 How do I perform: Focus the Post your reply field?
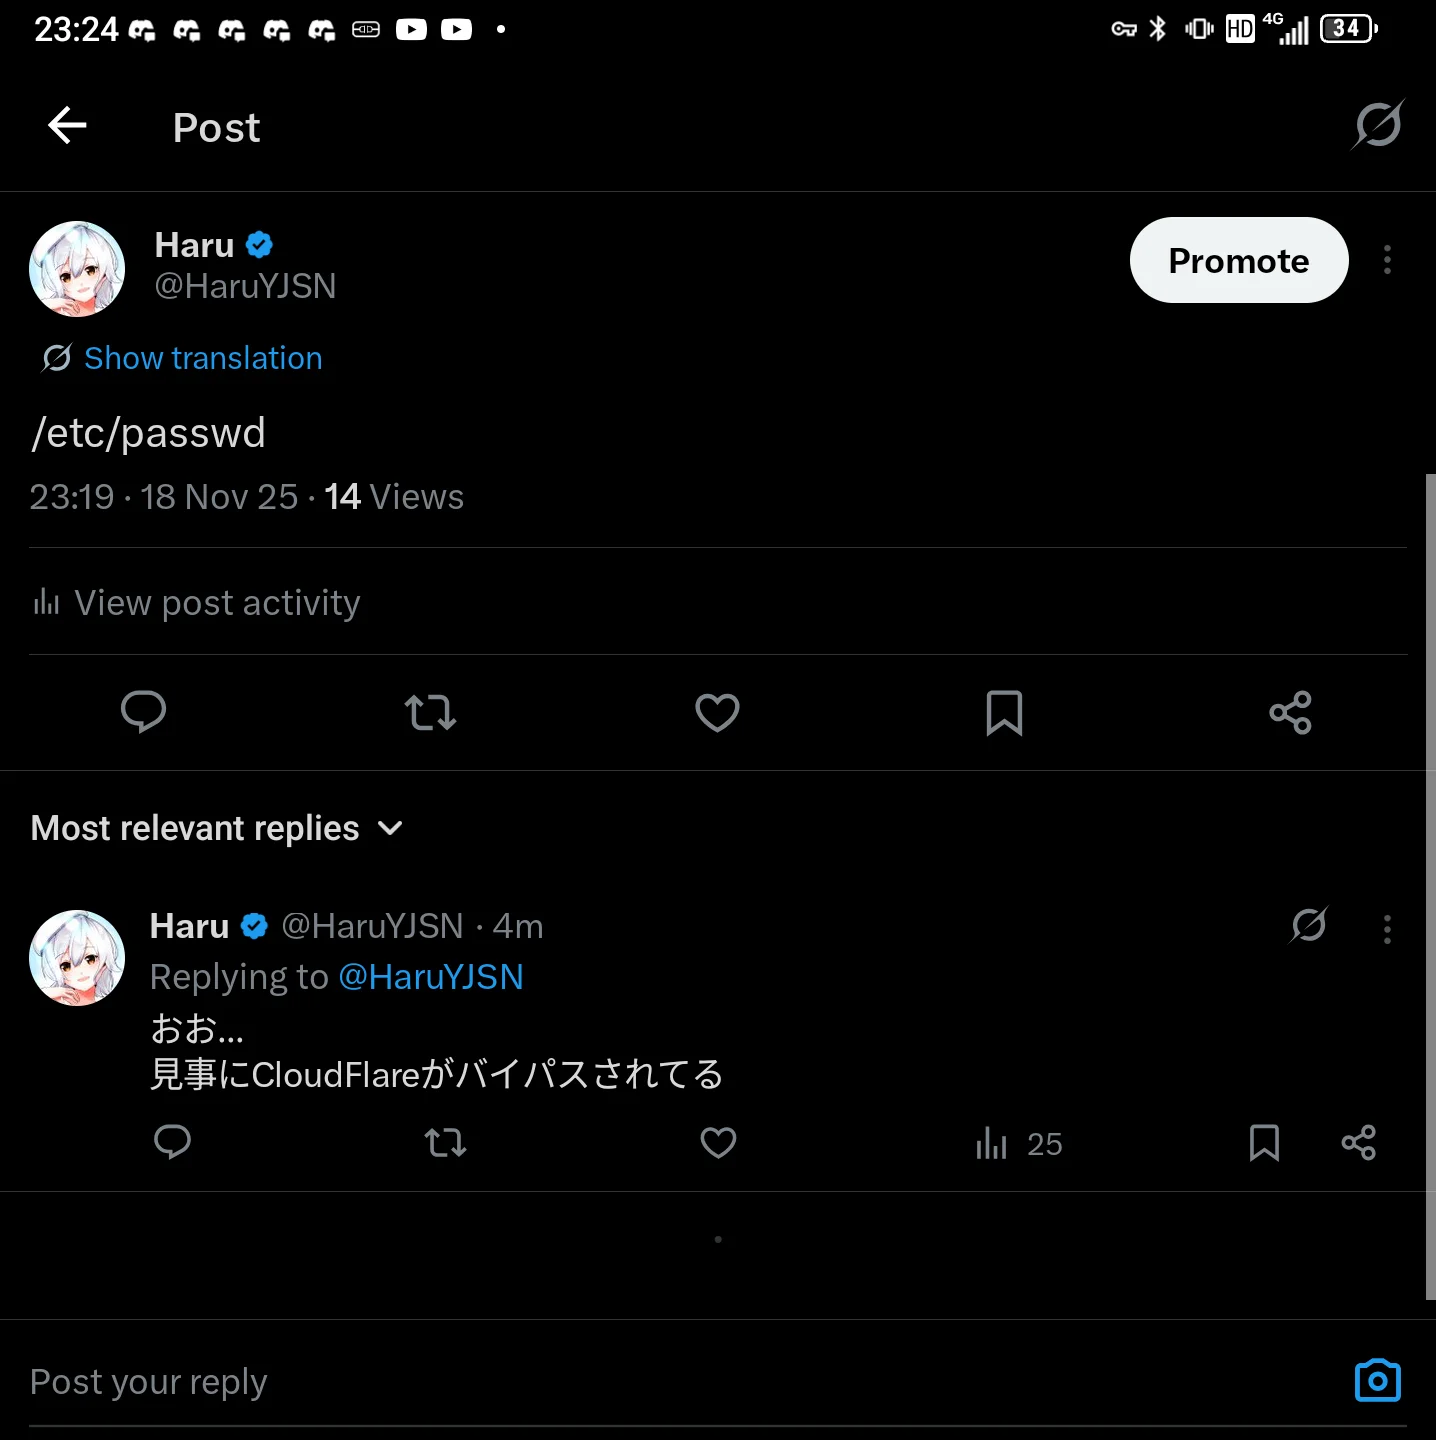600,1381
